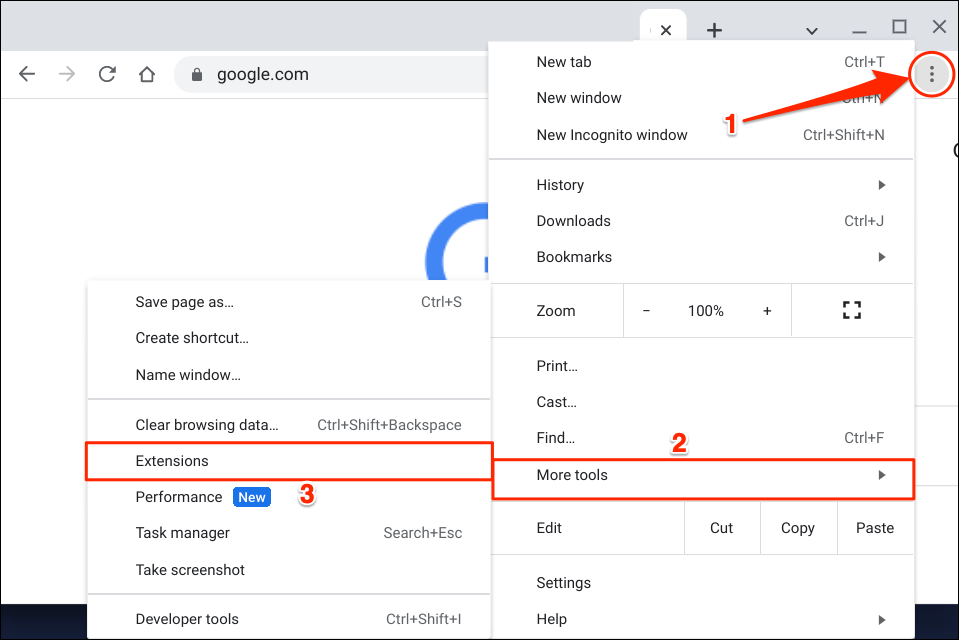Select Extensions from More tools submenu

coord(172,461)
